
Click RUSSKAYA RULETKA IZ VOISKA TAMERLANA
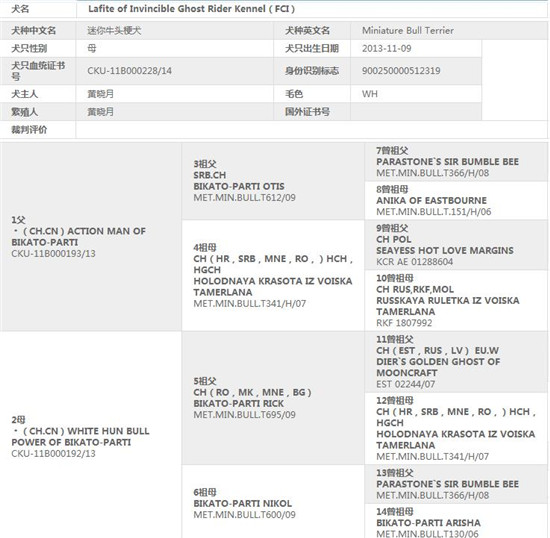[448, 306]
